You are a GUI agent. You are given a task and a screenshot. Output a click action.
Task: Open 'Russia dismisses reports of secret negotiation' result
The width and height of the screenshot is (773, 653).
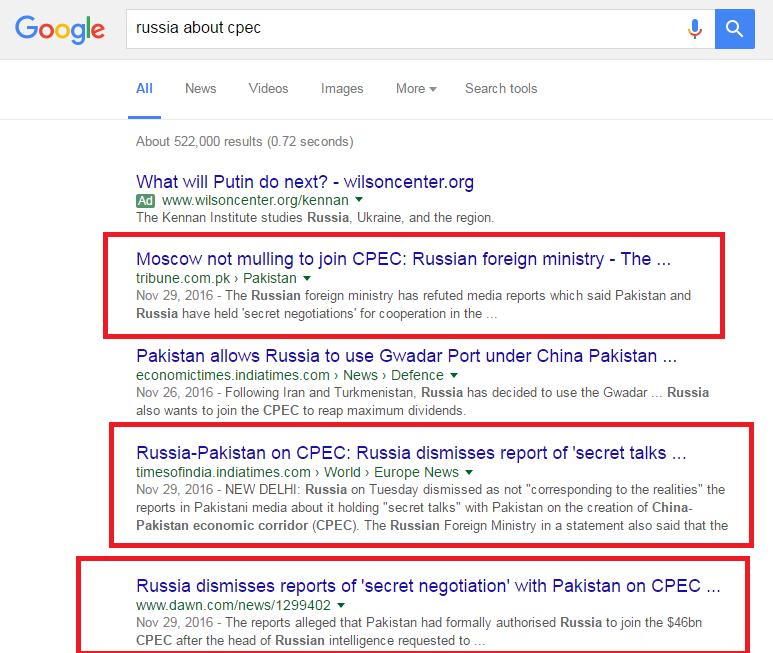point(428,585)
